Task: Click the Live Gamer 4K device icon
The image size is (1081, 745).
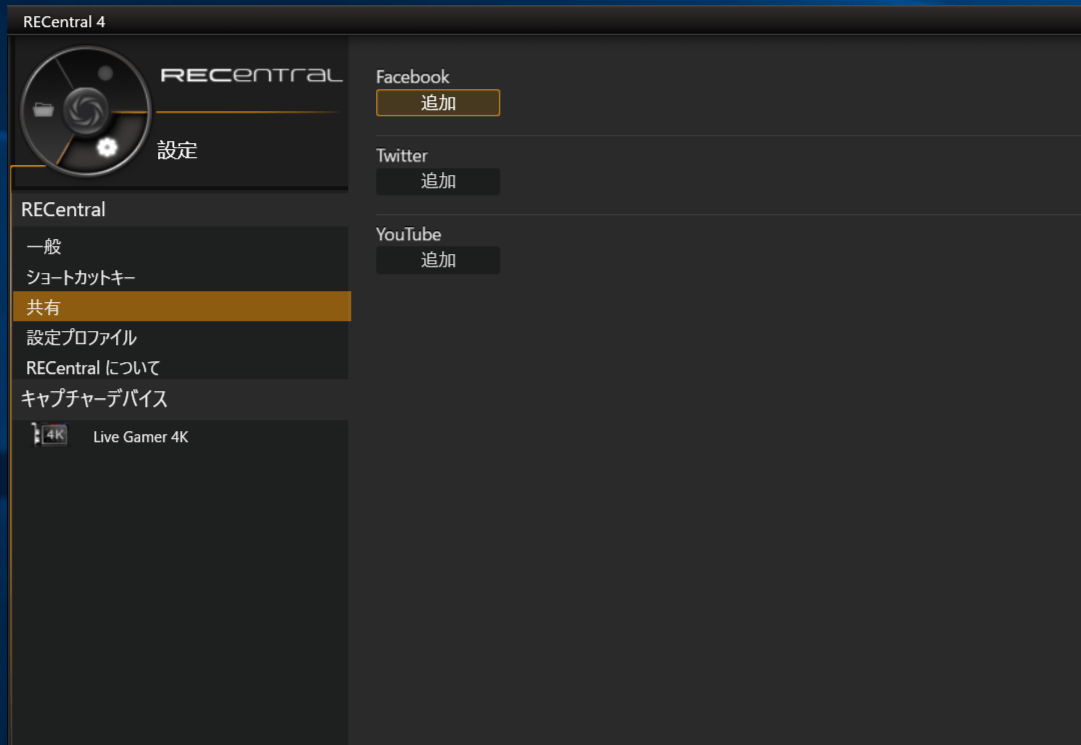Action: point(50,436)
